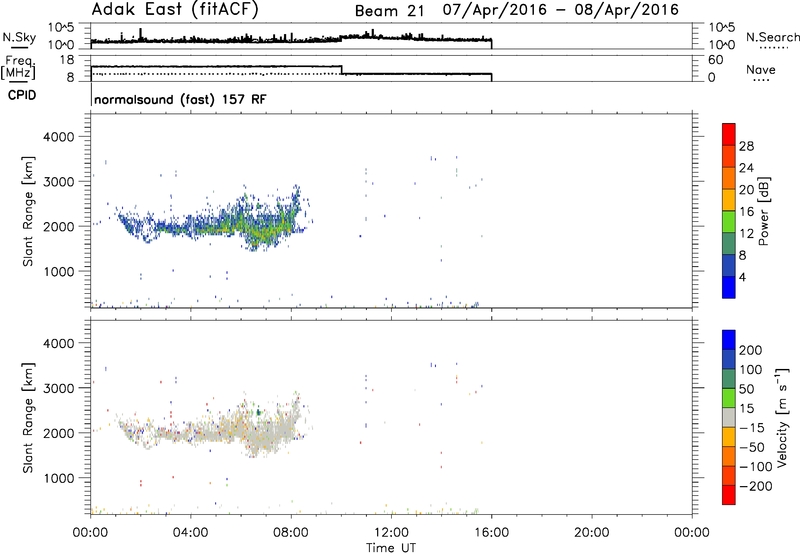The height and width of the screenshot is (554, 800).
Task: Pick the light green segment of the Power colorbar
Action: point(729,221)
